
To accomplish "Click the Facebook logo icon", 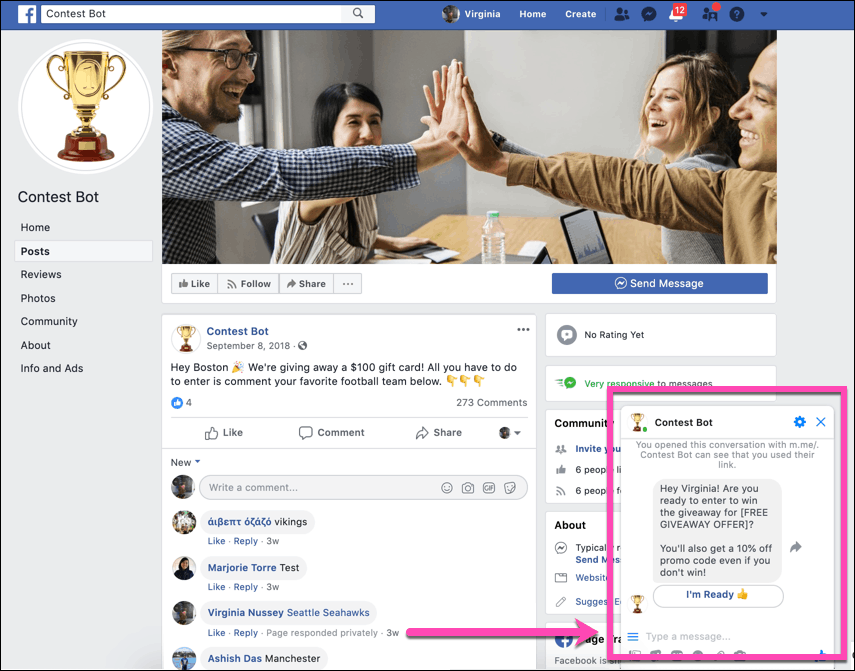I will 27,14.
